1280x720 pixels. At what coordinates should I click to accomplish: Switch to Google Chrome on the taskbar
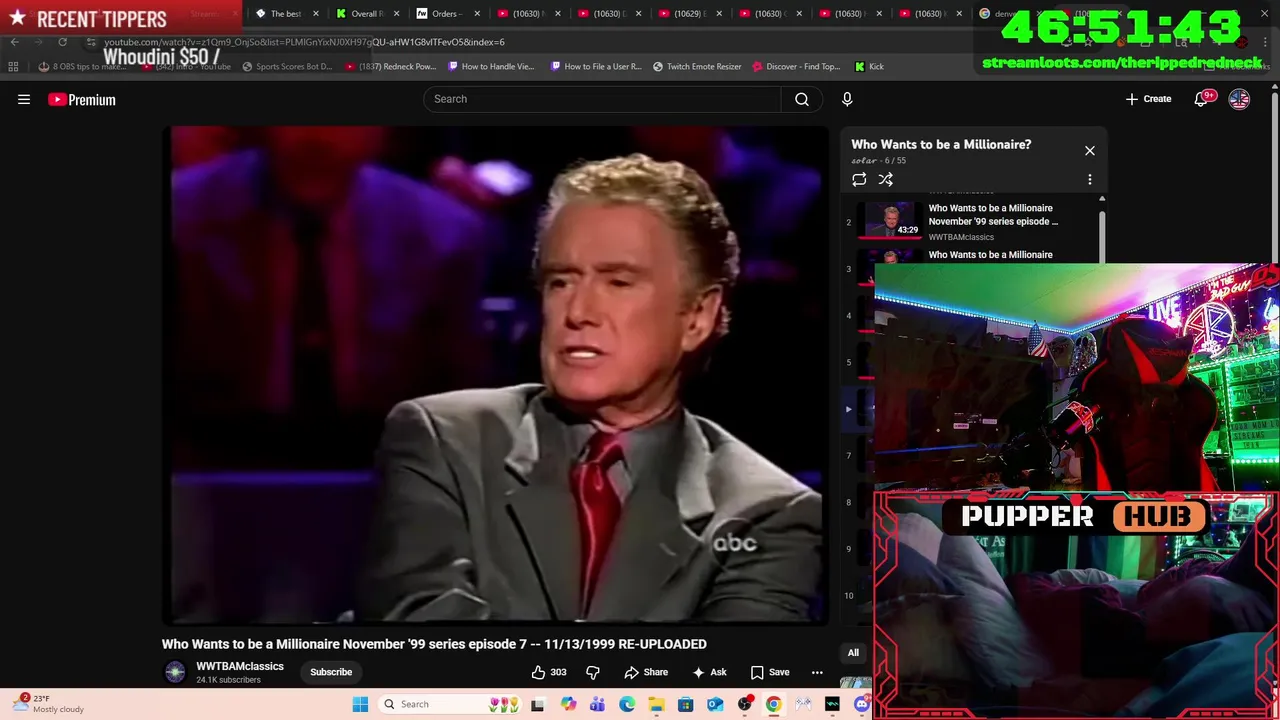click(773, 704)
